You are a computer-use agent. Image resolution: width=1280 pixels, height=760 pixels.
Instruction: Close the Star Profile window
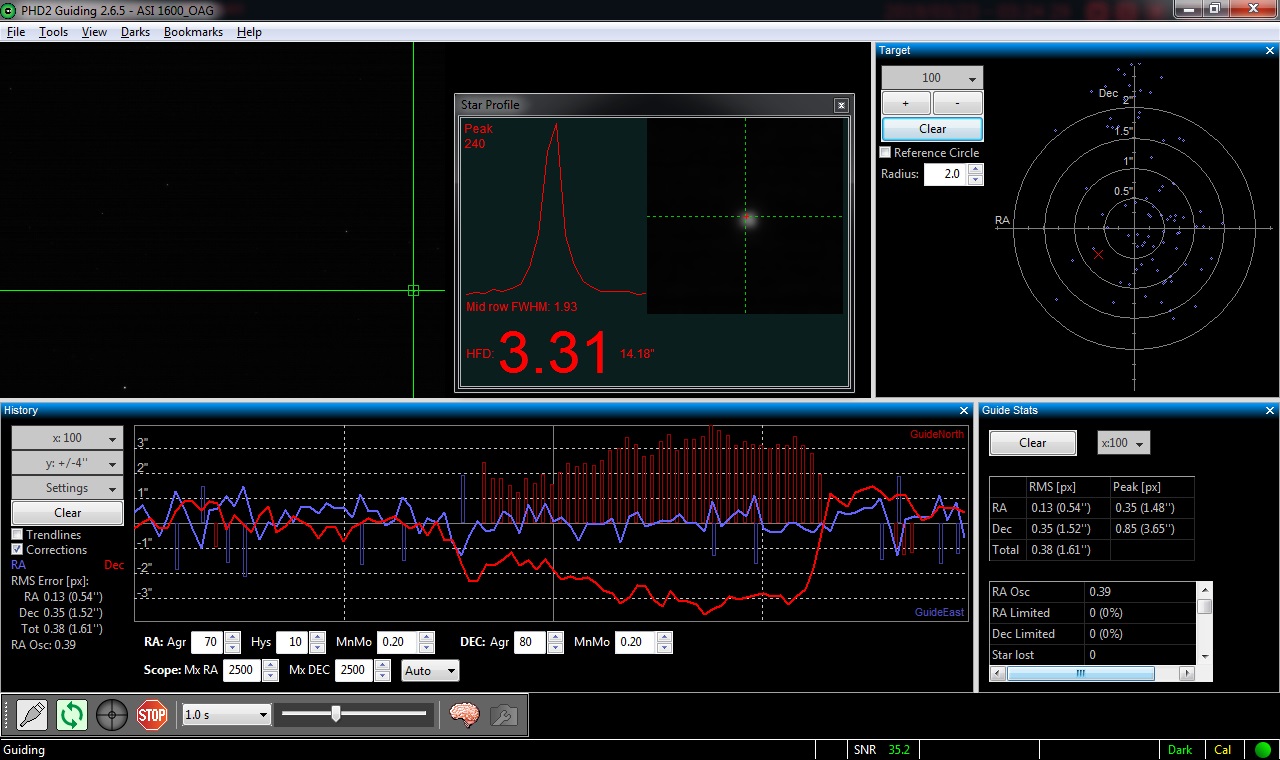842,105
